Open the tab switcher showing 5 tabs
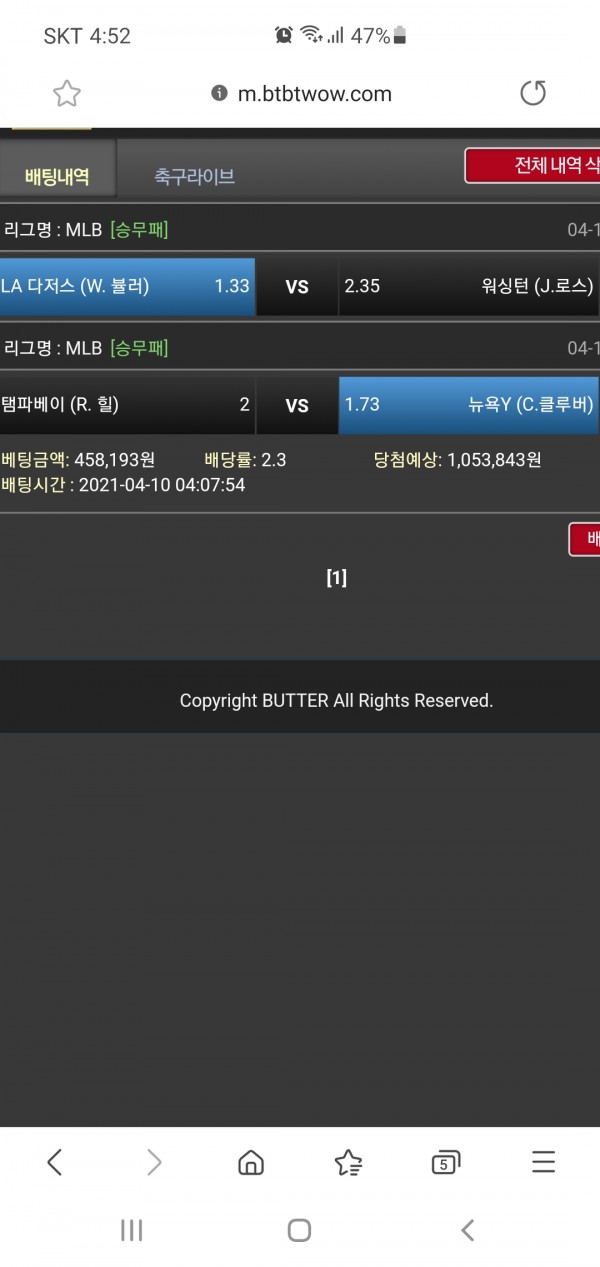Image resolution: width=600 pixels, height=1267 pixels. click(x=445, y=1161)
